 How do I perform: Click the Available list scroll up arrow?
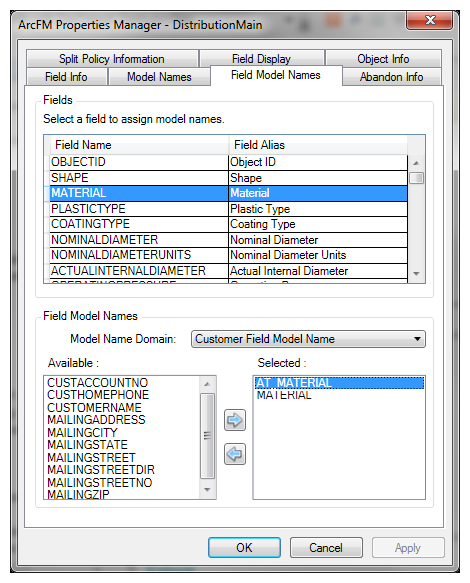click(x=207, y=384)
